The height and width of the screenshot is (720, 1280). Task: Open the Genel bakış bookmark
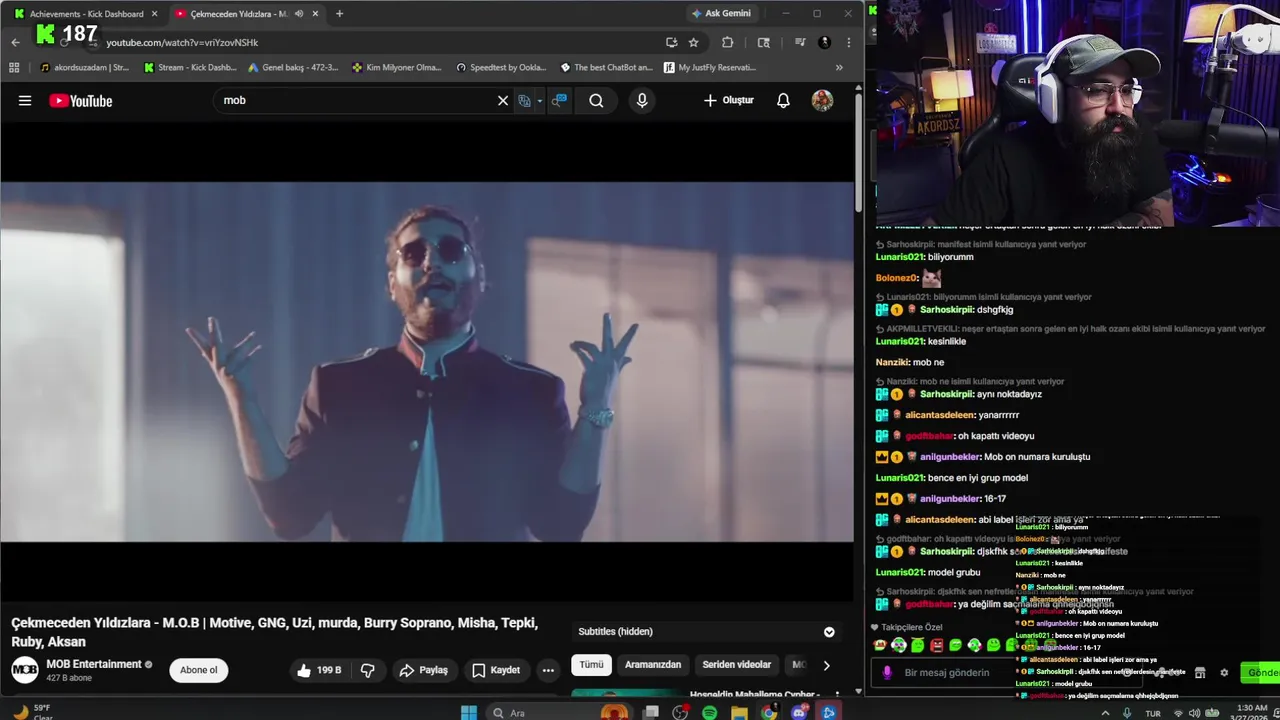pos(293,68)
